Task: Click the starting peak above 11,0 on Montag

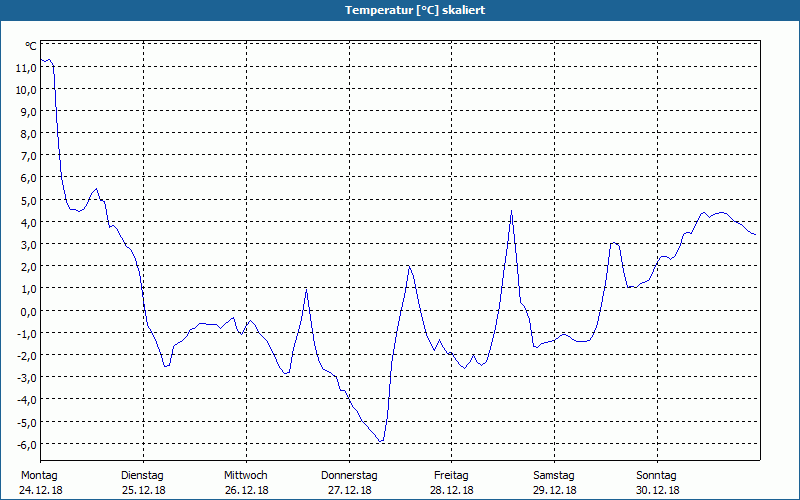Action: click(49, 60)
